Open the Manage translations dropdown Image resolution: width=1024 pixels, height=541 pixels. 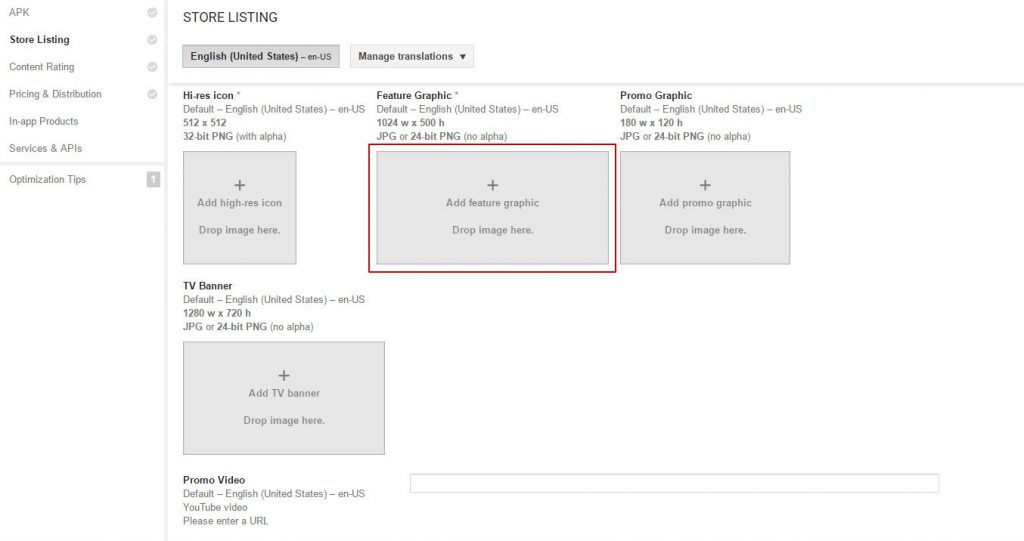pyautogui.click(x=412, y=57)
